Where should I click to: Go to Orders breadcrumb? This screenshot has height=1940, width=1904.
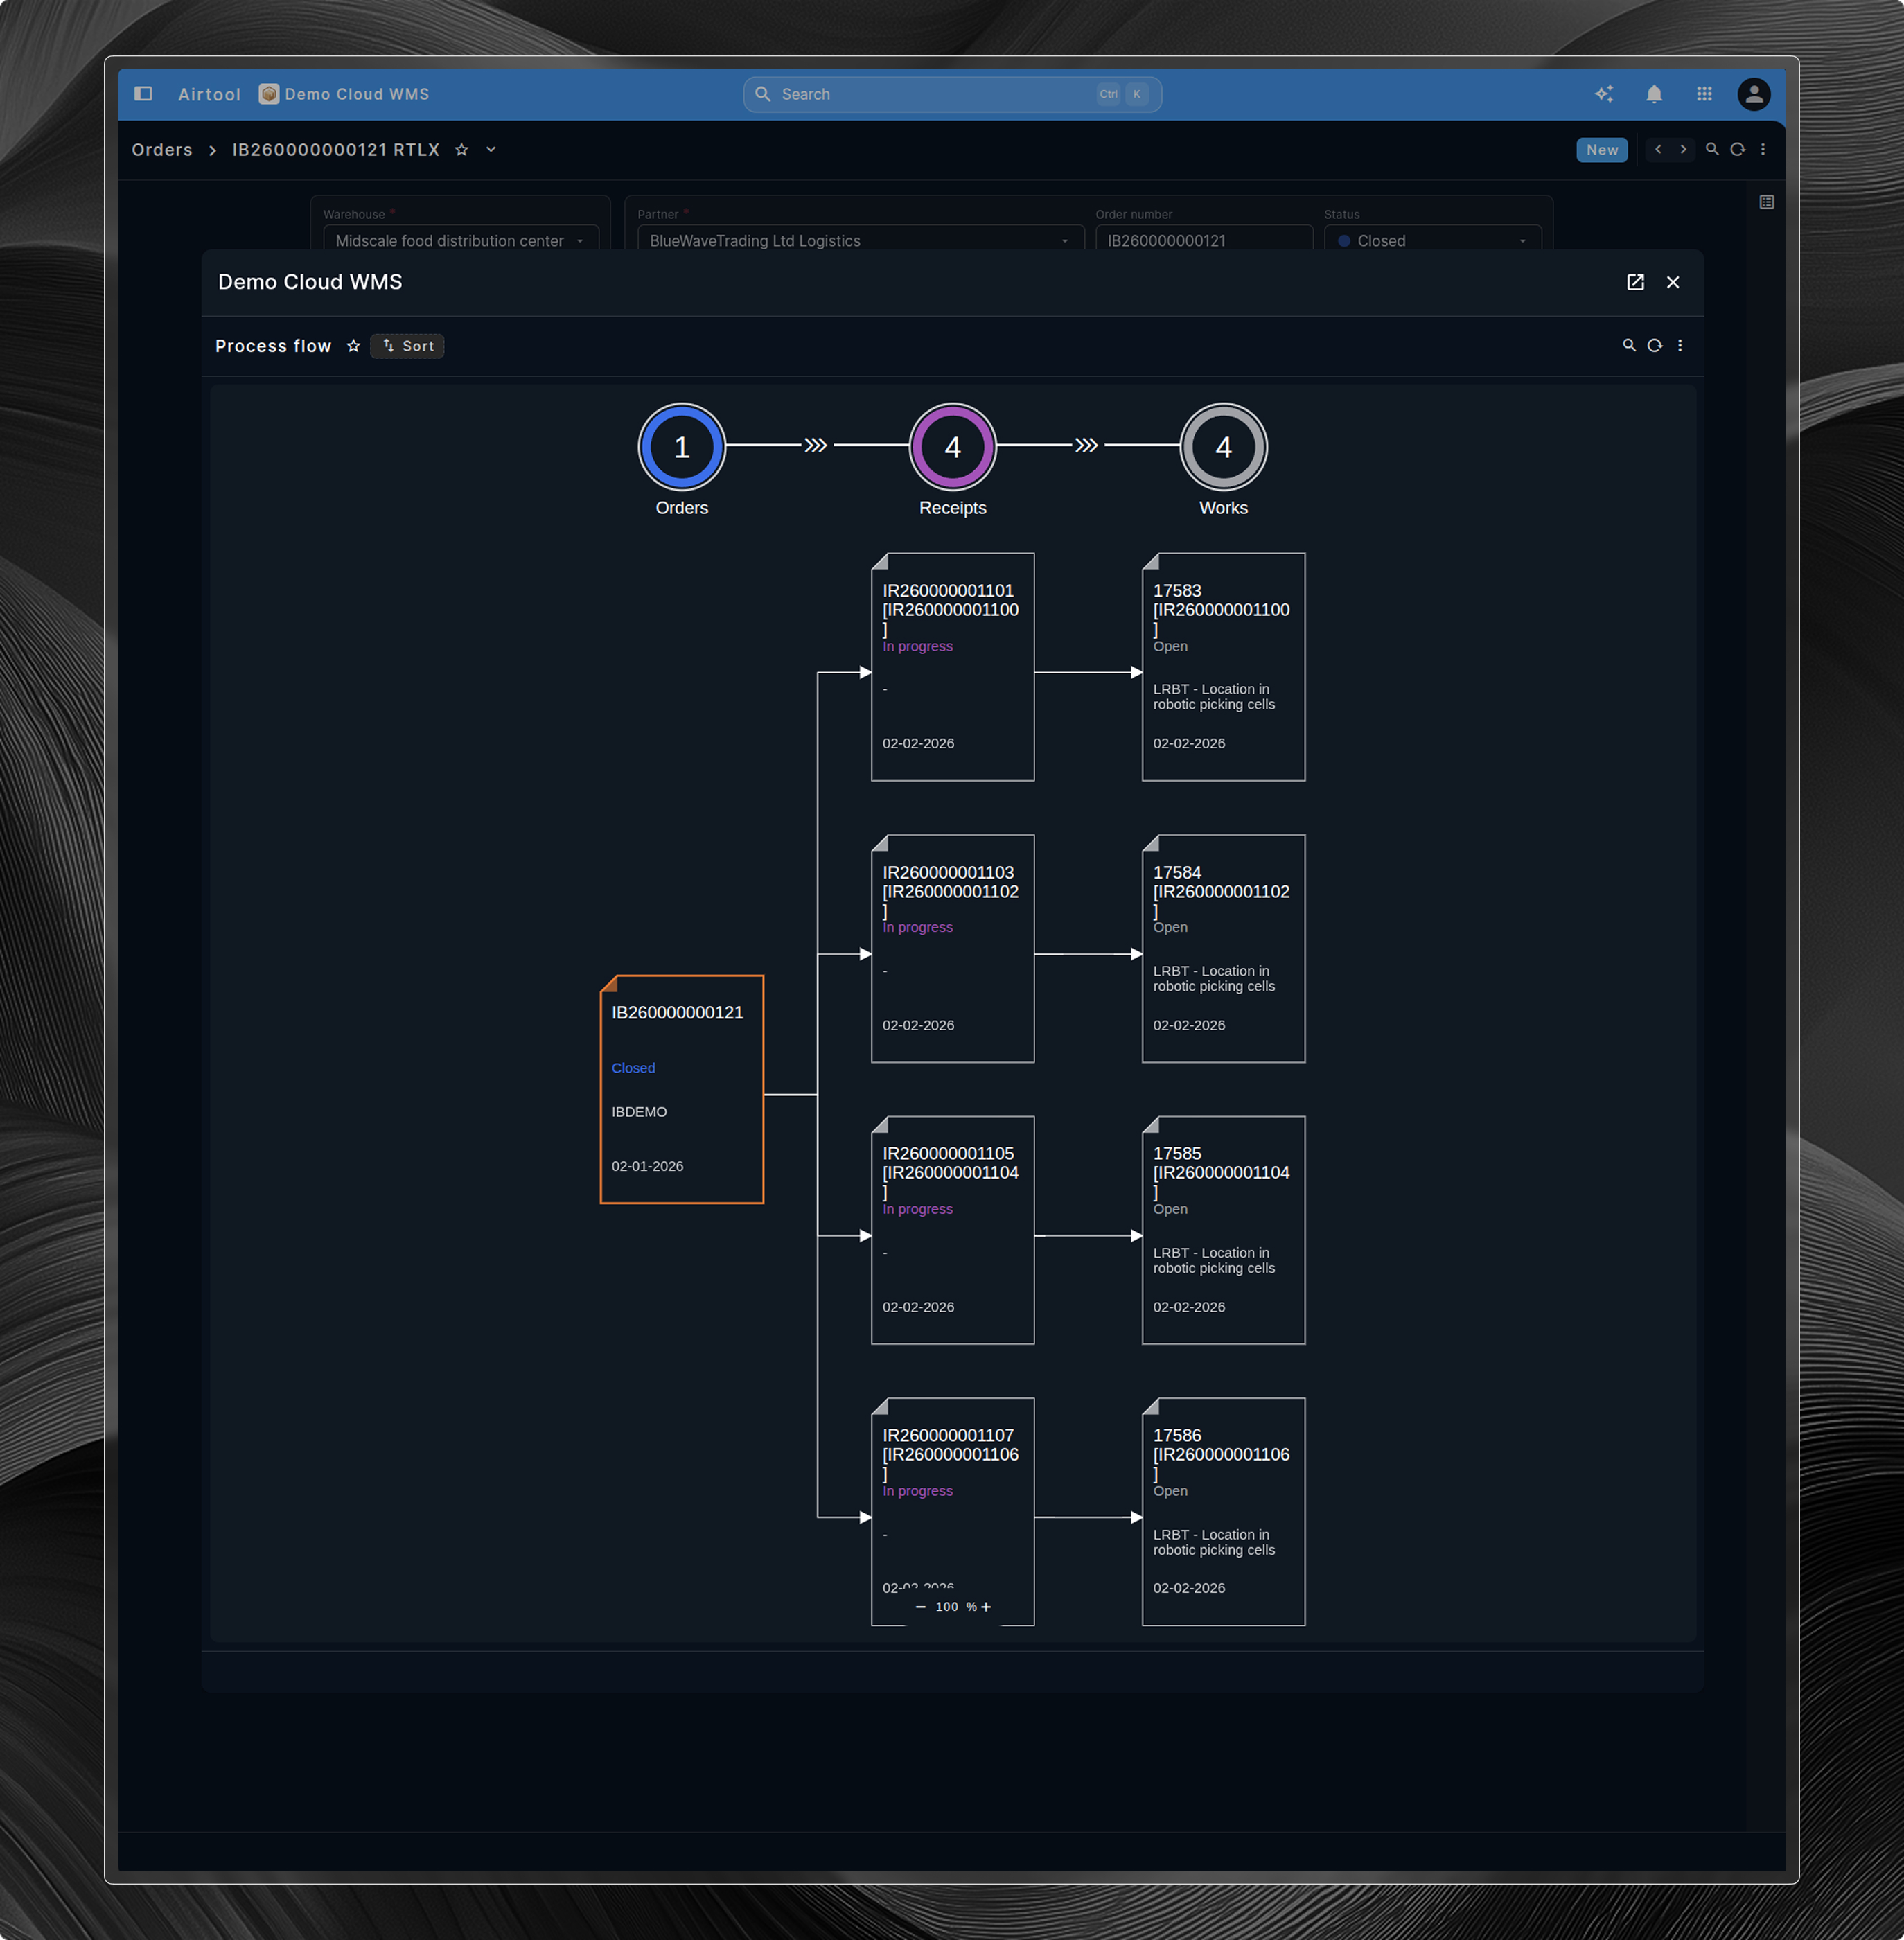tap(162, 150)
